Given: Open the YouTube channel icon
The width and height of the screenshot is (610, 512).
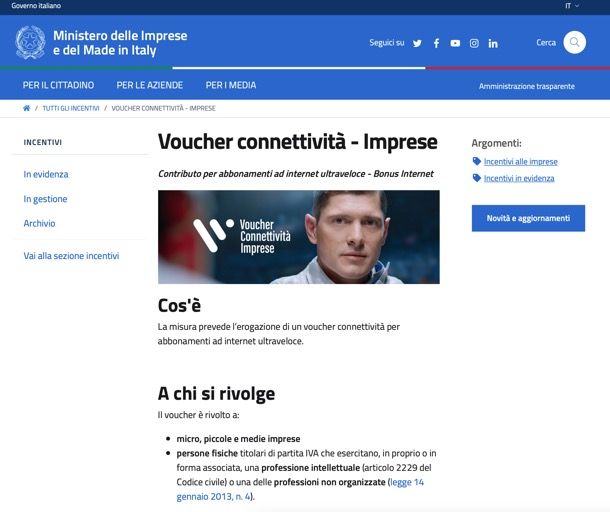Looking at the screenshot, I should [455, 43].
